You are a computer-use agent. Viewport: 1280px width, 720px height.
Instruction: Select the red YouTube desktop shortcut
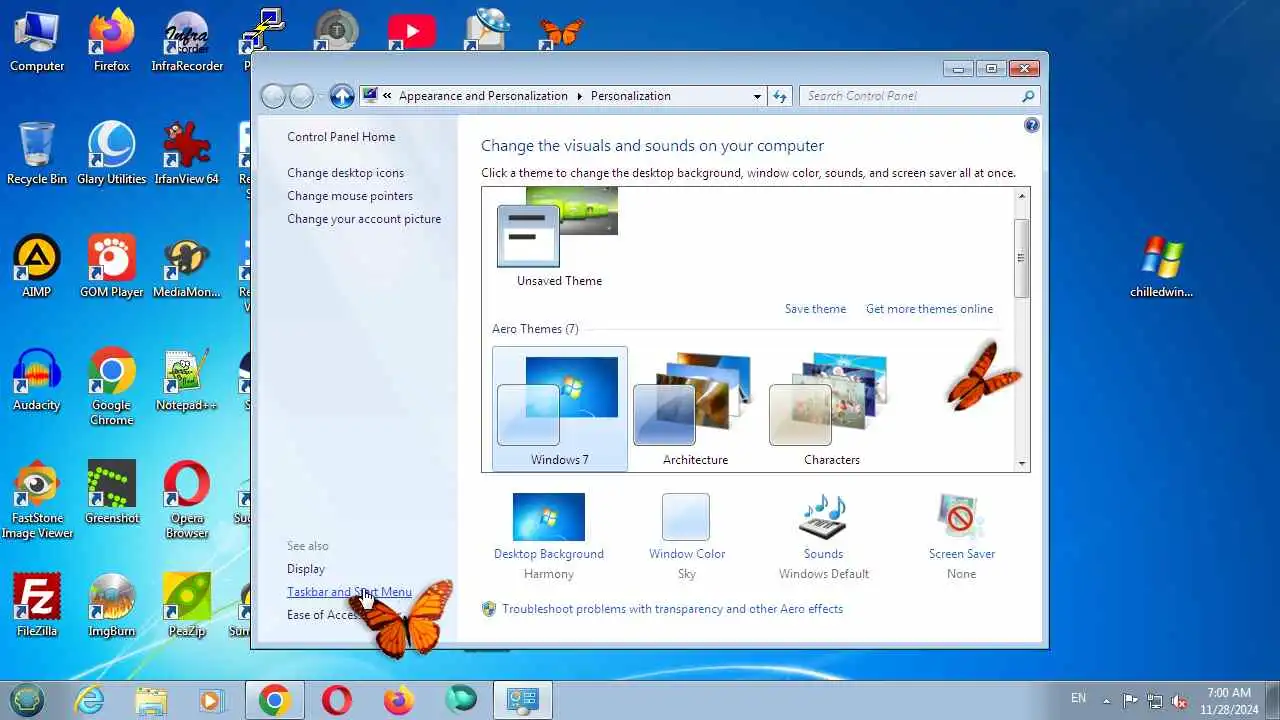(x=411, y=30)
